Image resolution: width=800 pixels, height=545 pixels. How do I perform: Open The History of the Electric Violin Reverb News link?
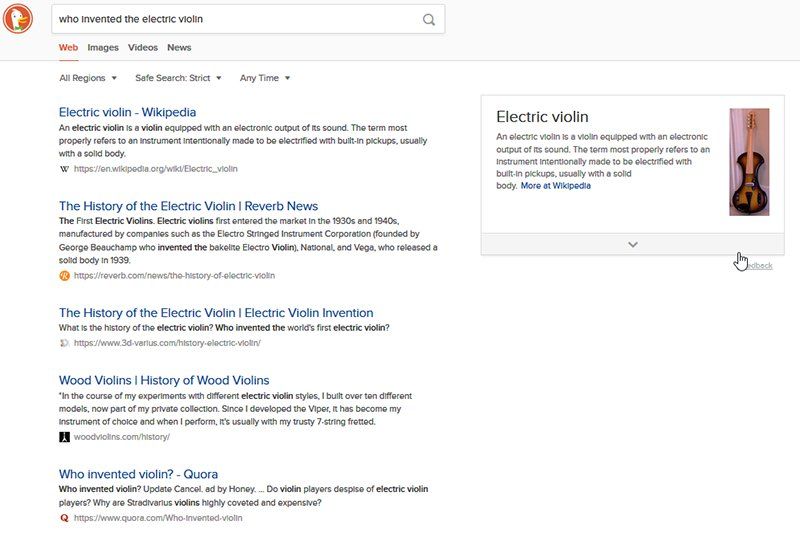pos(188,206)
